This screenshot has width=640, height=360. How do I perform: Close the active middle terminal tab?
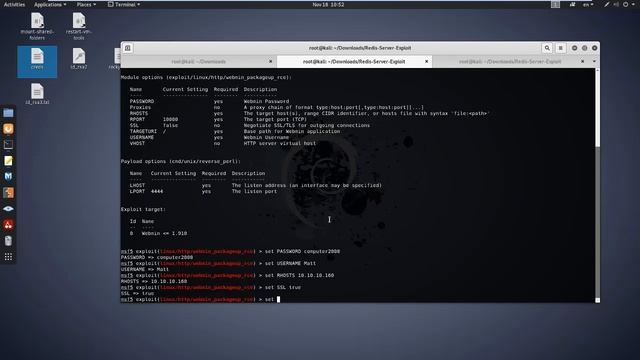click(427, 62)
